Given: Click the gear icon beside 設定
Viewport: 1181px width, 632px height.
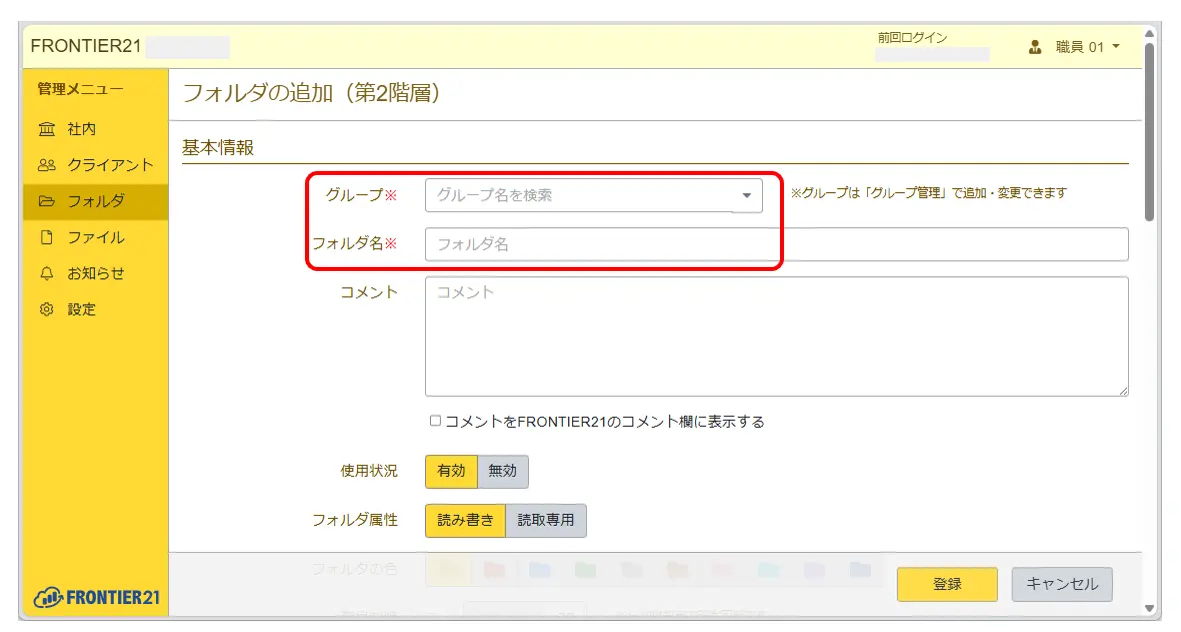Looking at the screenshot, I should [x=47, y=310].
